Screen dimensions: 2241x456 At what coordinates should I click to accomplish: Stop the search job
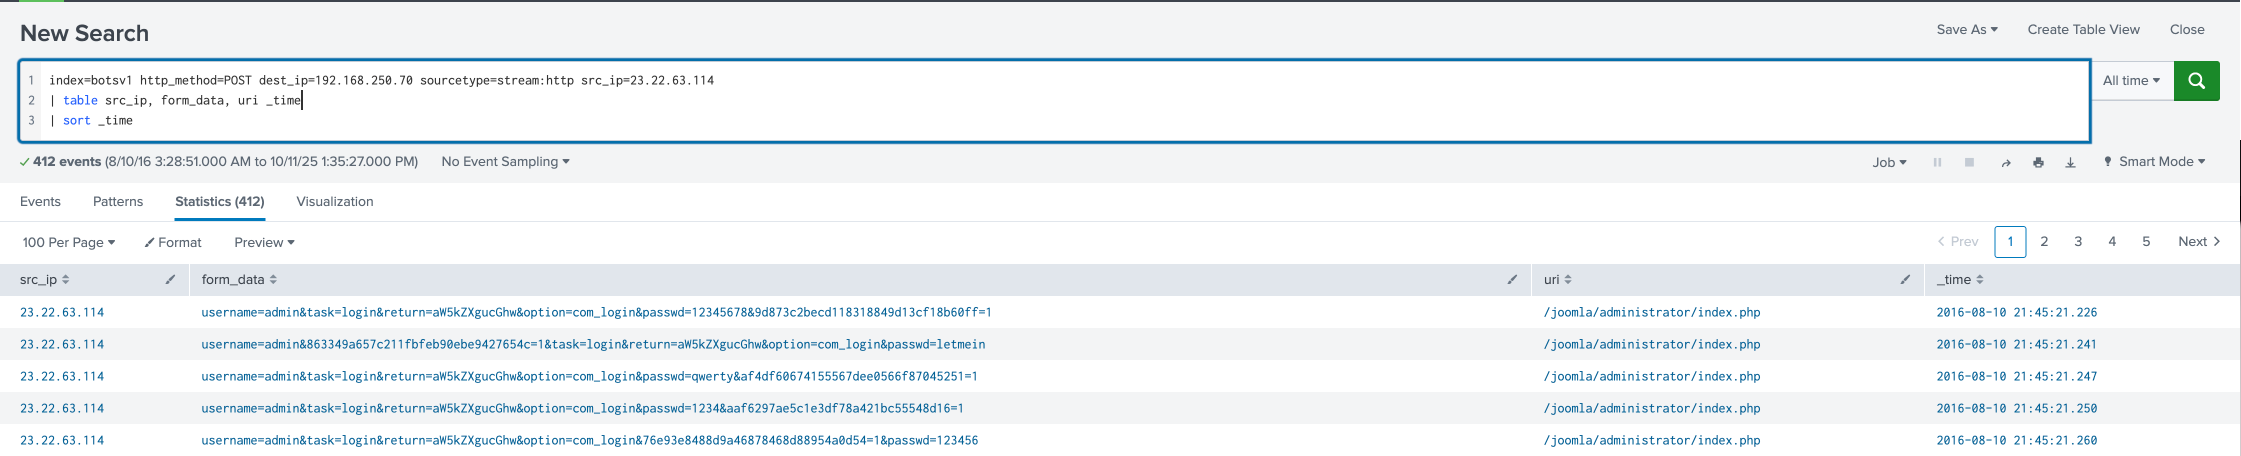(x=1969, y=162)
